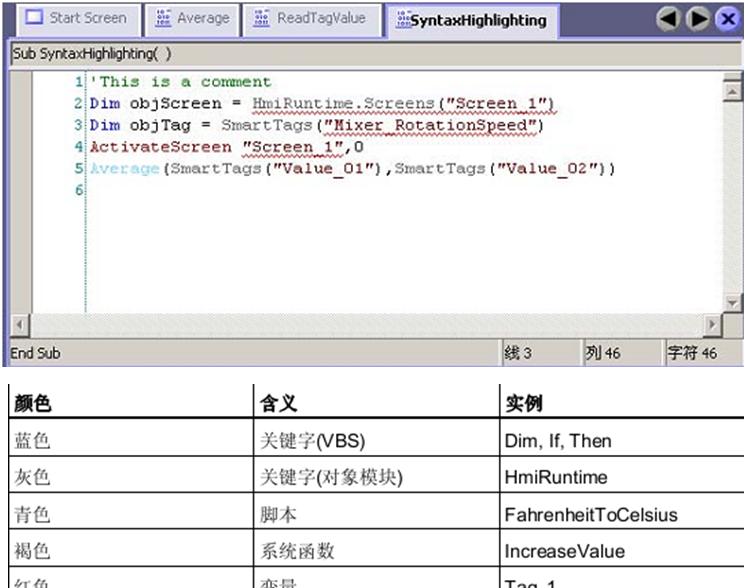Click the ActivateScreen function in line 4

click(161, 147)
